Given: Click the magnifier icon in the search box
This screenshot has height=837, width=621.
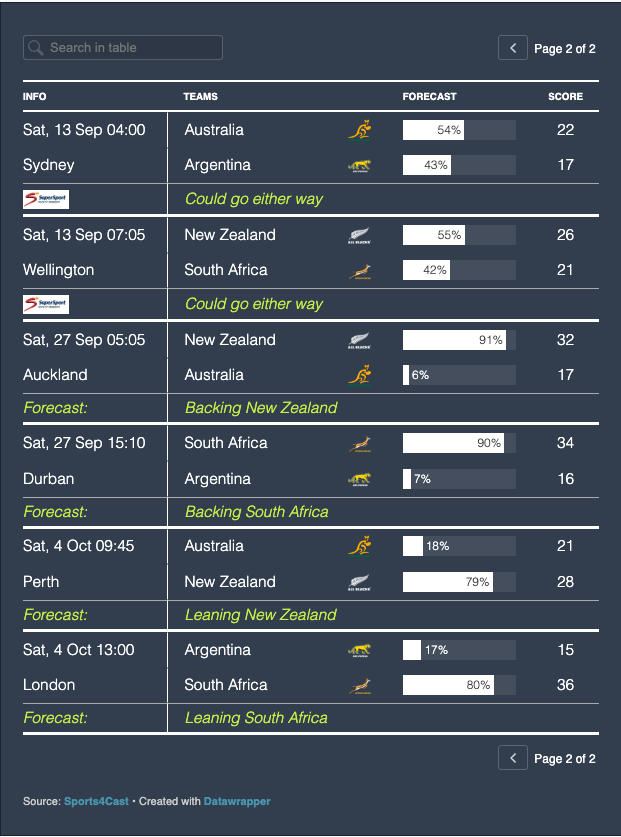Looking at the screenshot, I should (x=36, y=48).
